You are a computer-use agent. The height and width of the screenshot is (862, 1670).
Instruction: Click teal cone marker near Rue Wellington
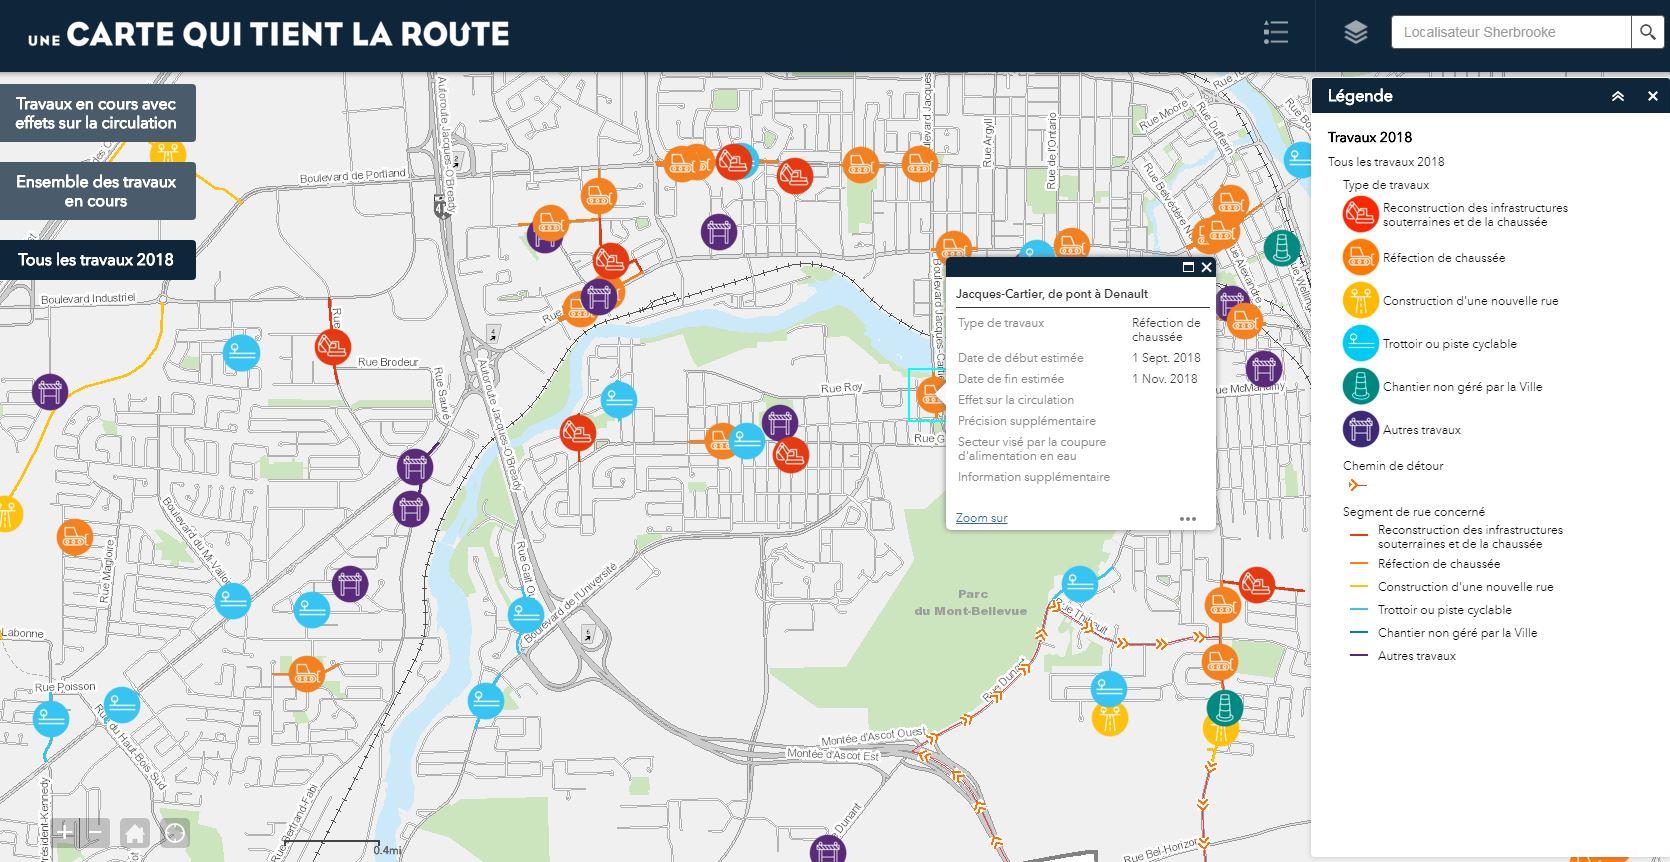[x=1281, y=247]
